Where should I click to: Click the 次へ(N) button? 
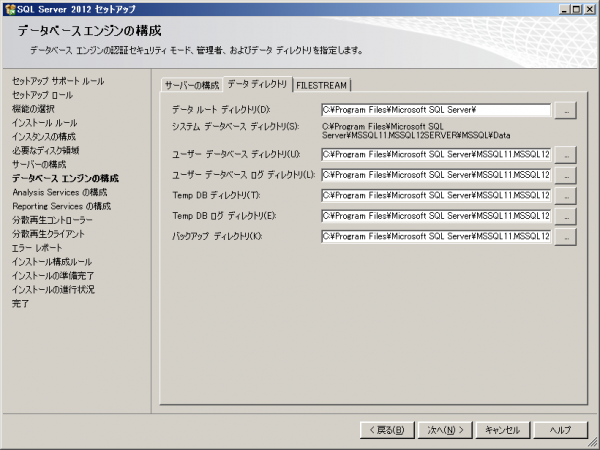(443, 429)
